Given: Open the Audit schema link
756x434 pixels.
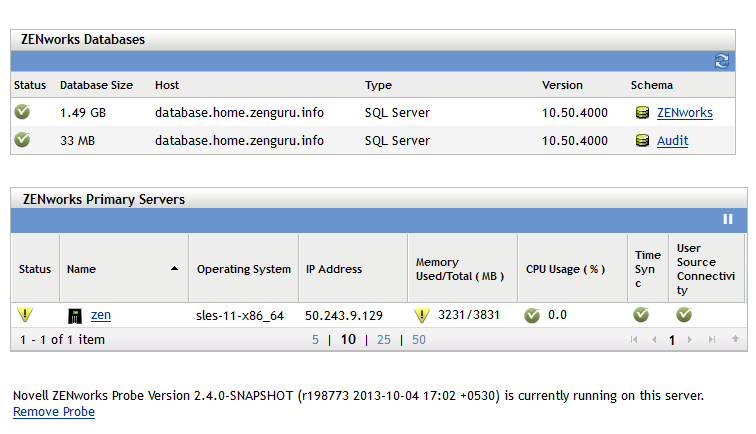Looking at the screenshot, I should [672, 141].
